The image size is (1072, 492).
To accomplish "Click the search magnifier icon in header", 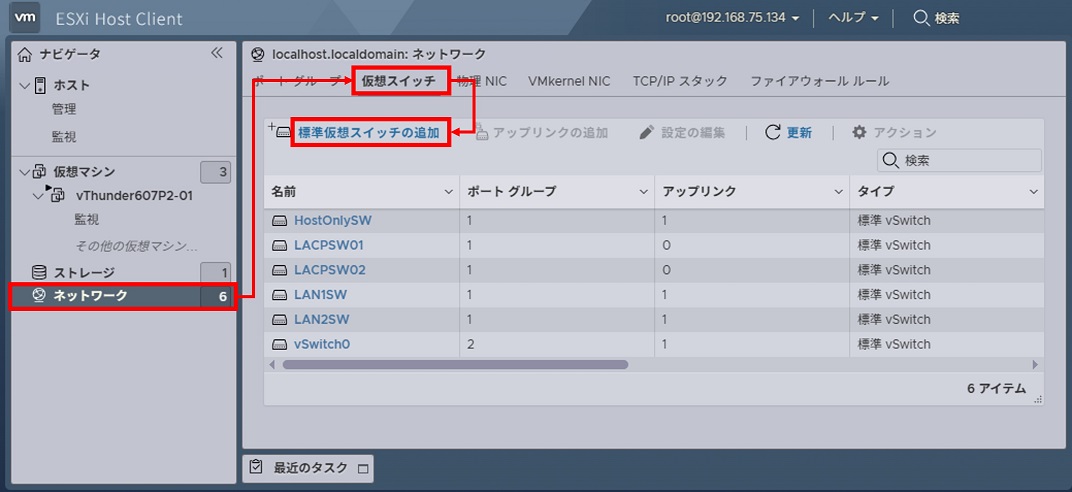I will click(921, 18).
